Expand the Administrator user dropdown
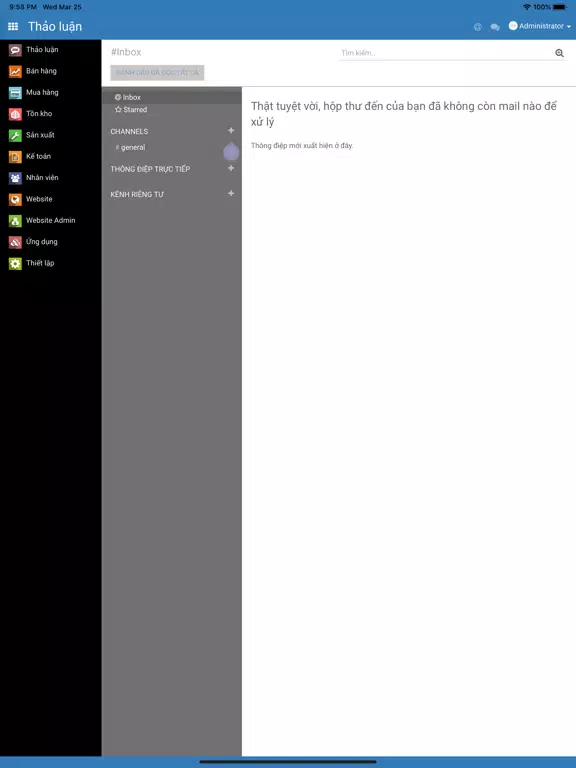Image resolution: width=576 pixels, height=768 pixels. 540,26
